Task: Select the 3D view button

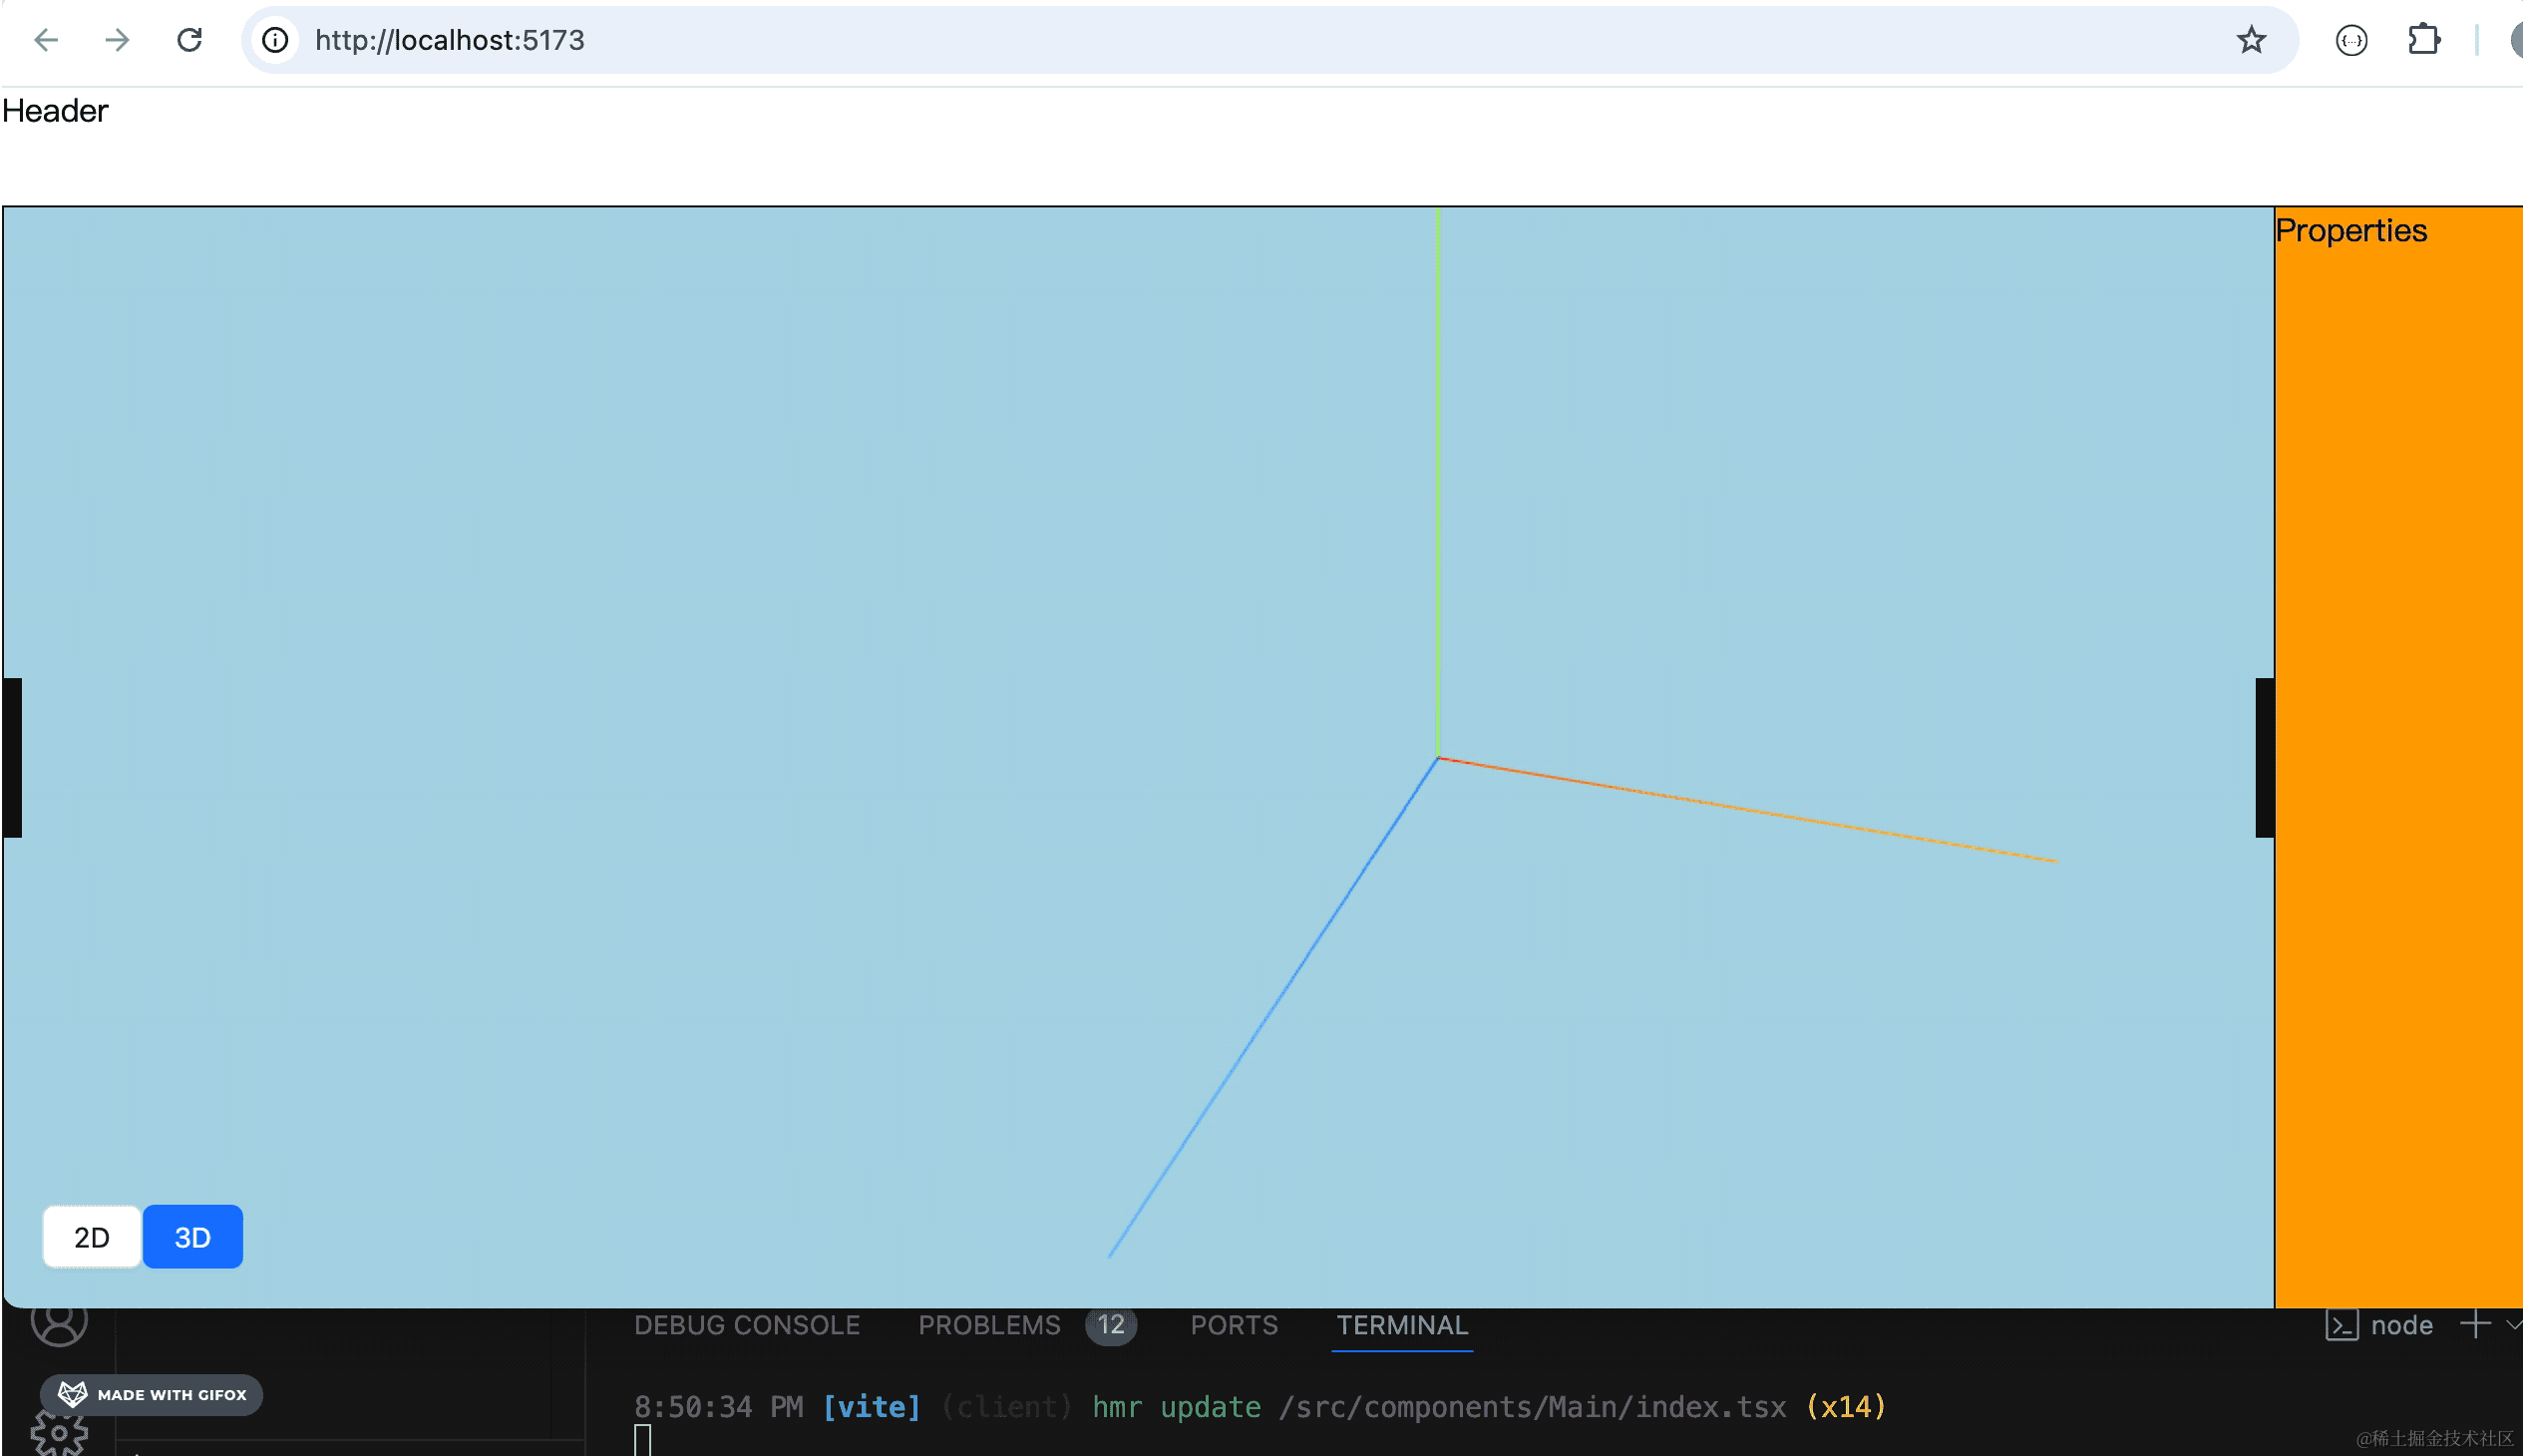Action: (x=193, y=1237)
